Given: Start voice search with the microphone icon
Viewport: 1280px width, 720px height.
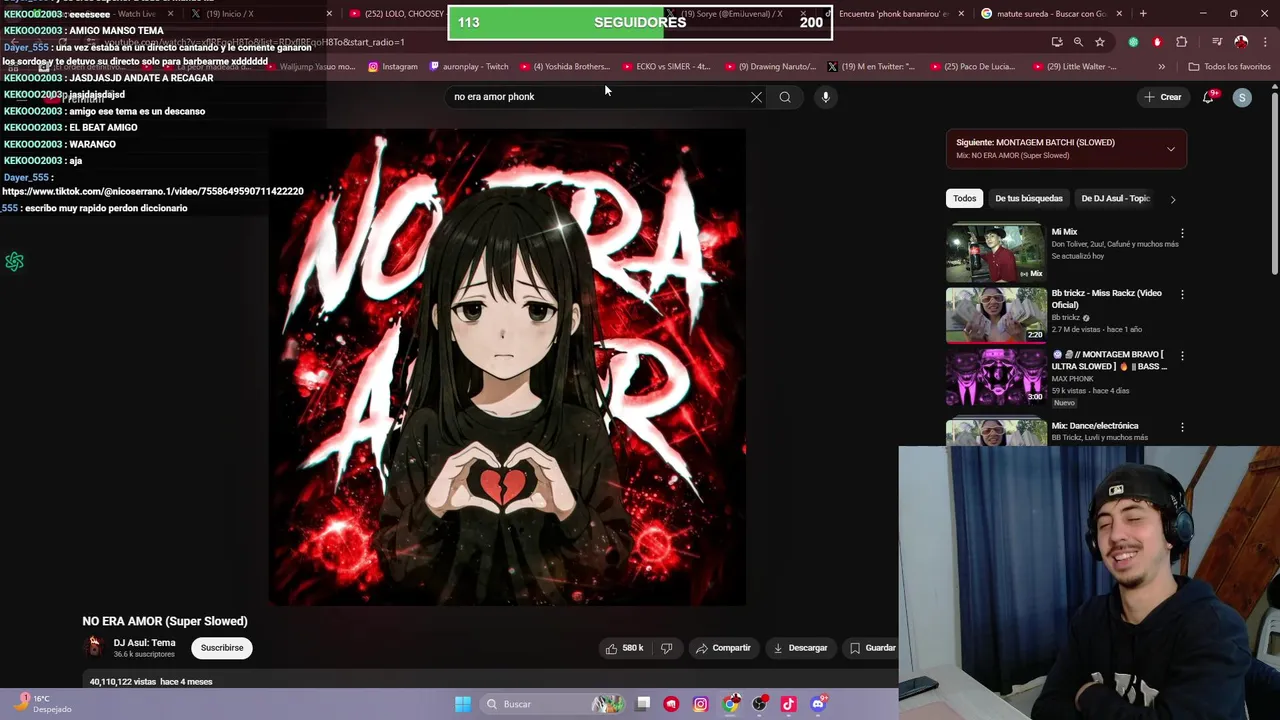Looking at the screenshot, I should tap(825, 97).
